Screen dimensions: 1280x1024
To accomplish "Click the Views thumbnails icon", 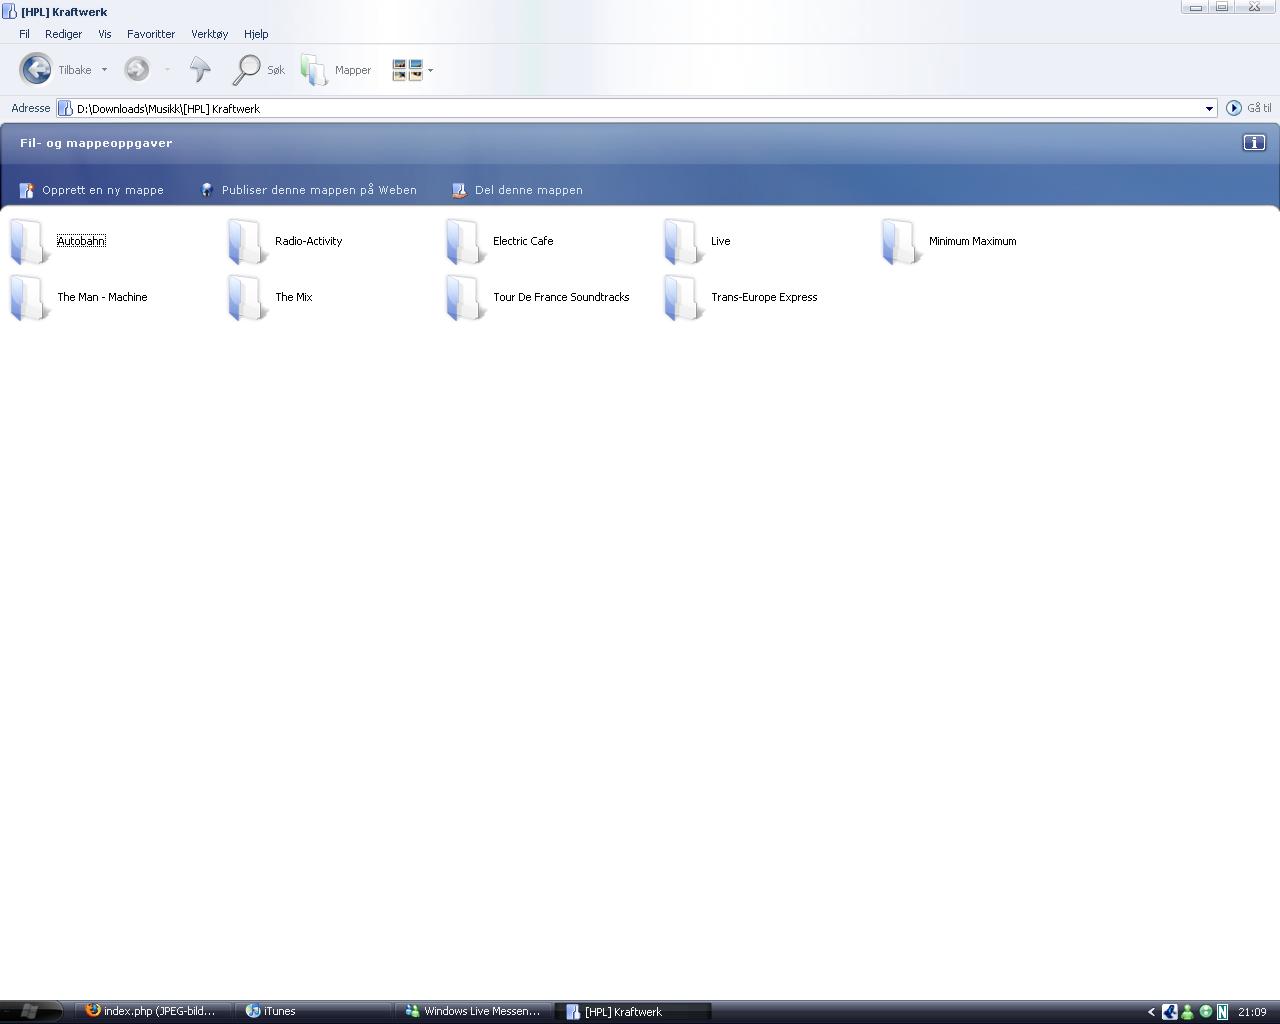I will (x=407, y=70).
